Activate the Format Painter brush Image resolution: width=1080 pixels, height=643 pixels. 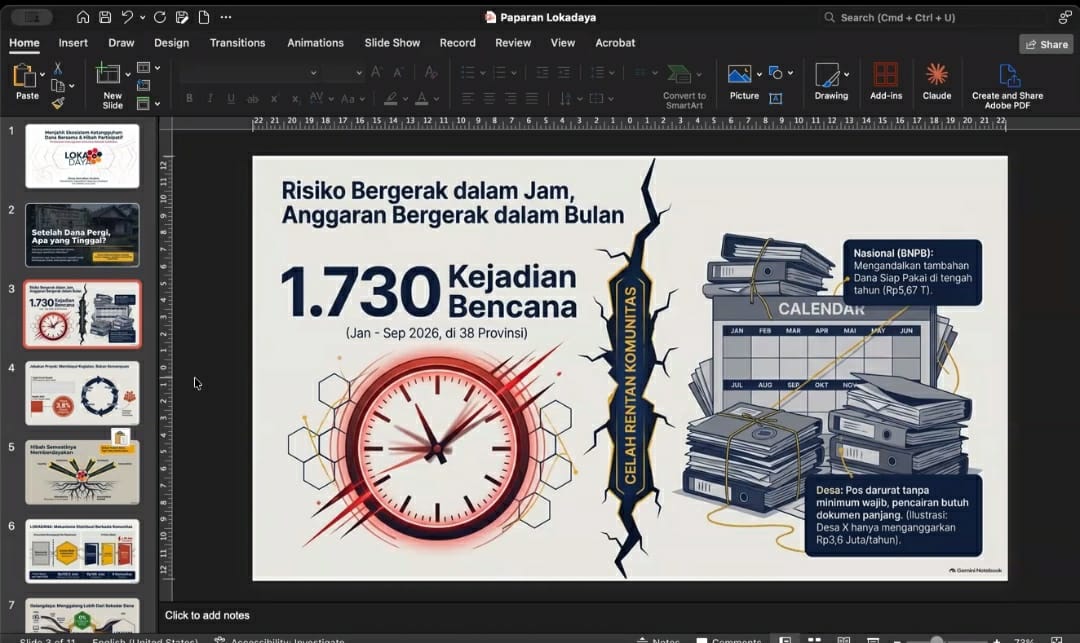coord(58,103)
